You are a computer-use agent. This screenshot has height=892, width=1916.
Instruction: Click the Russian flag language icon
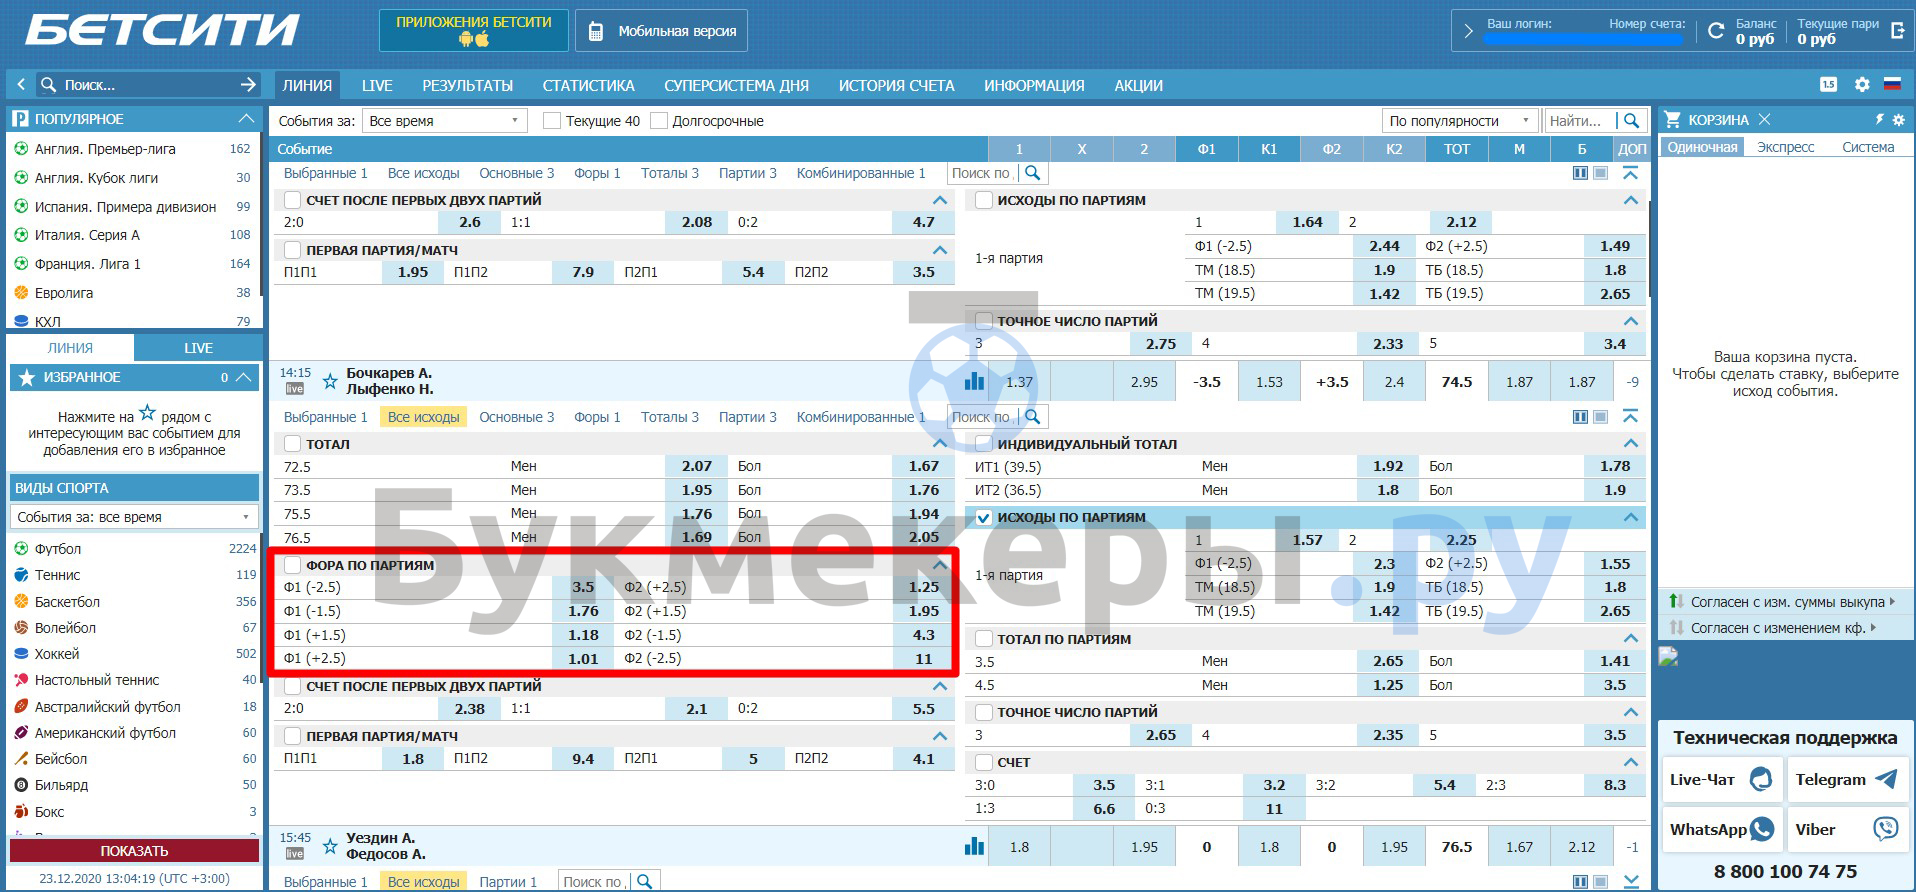[x=1891, y=85]
